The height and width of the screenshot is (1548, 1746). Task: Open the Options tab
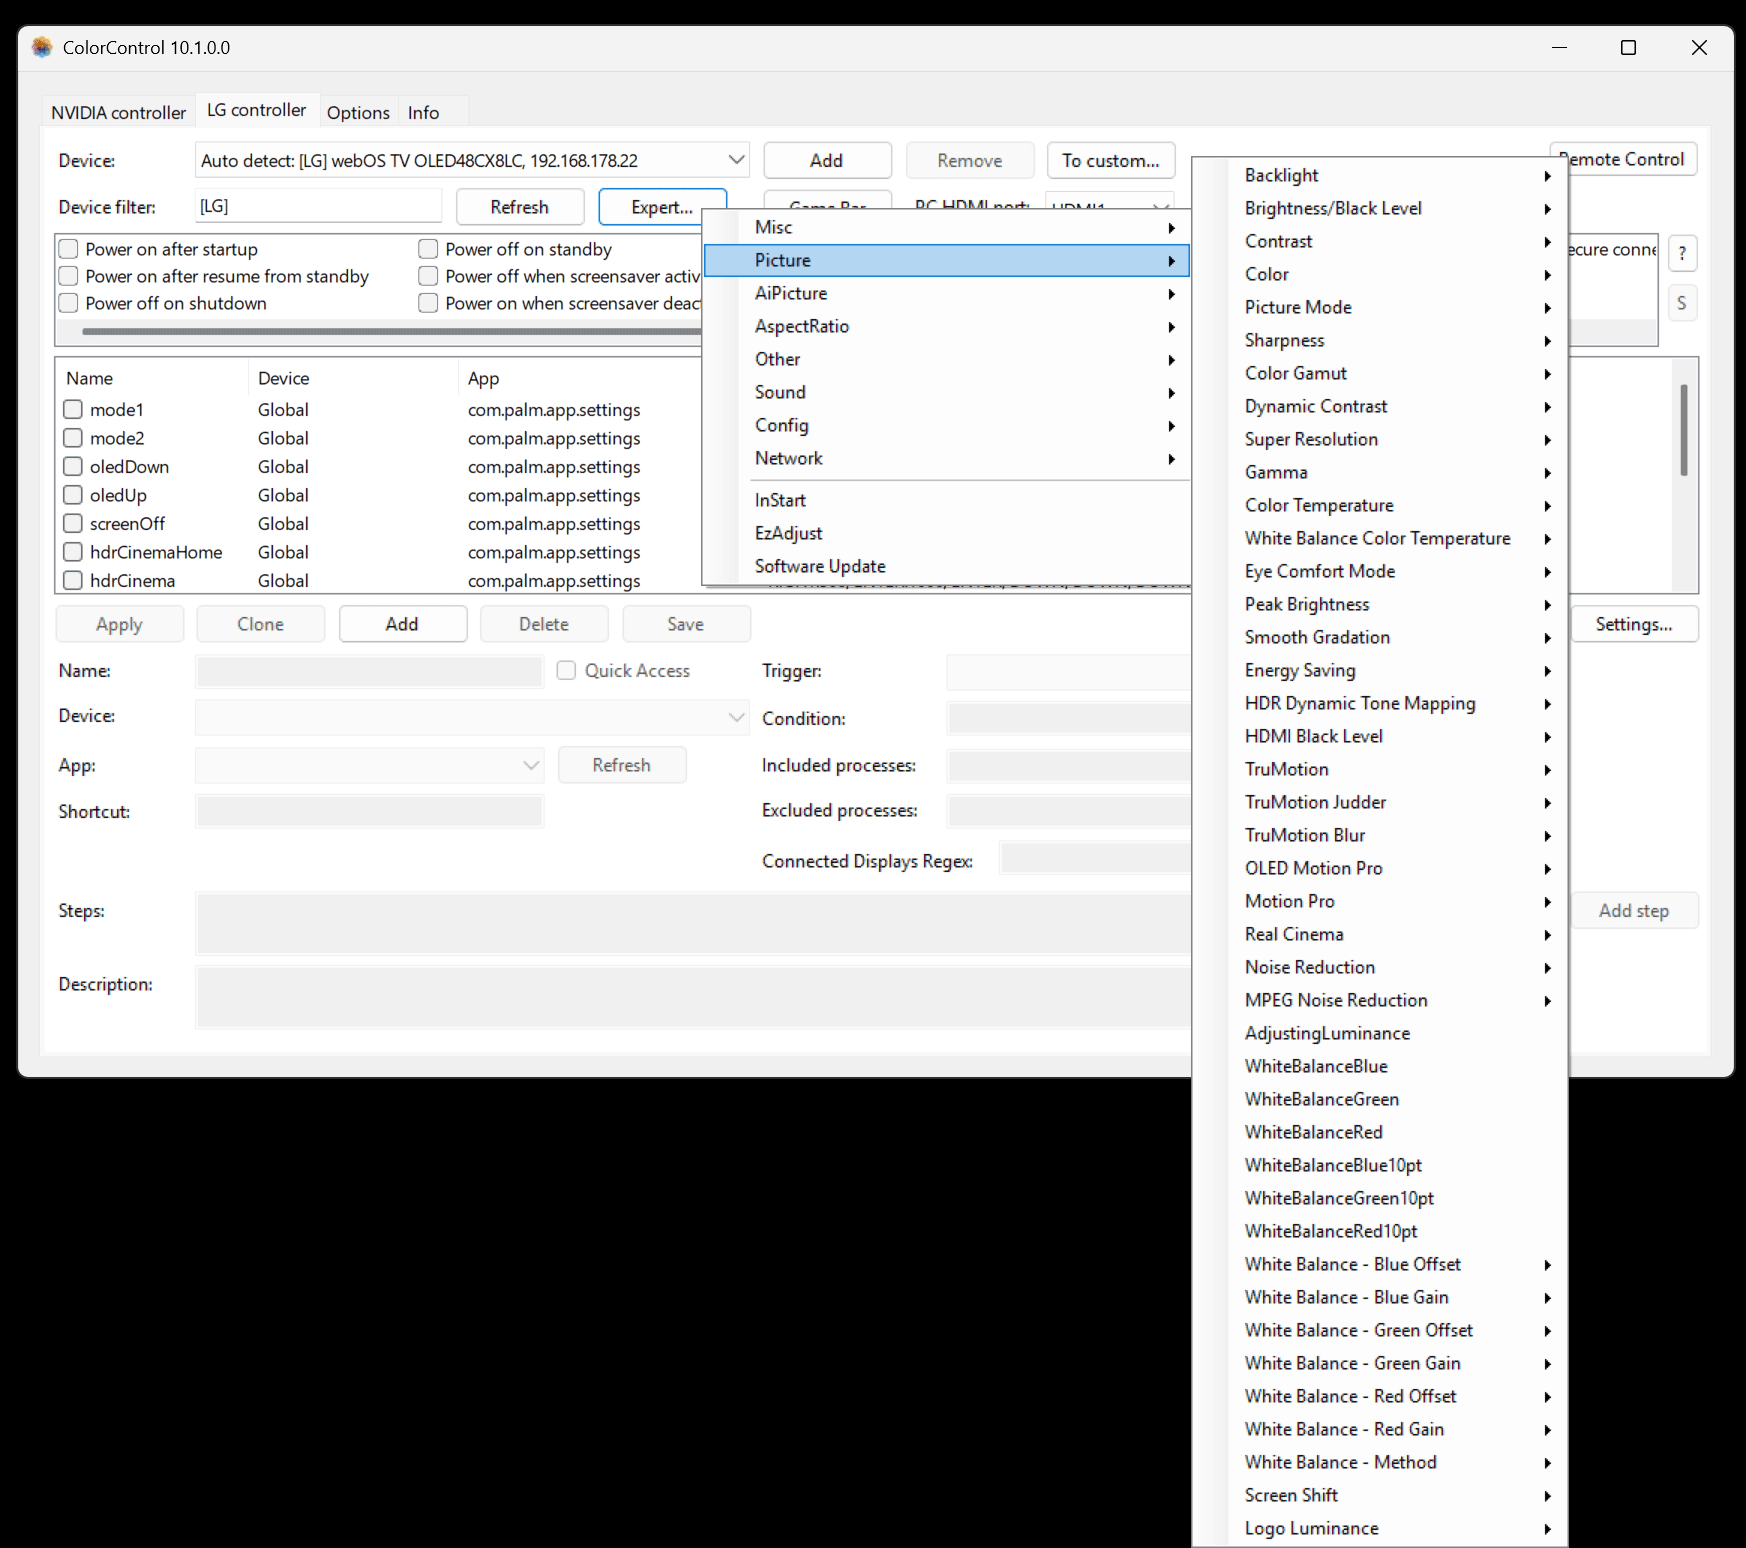tap(358, 112)
